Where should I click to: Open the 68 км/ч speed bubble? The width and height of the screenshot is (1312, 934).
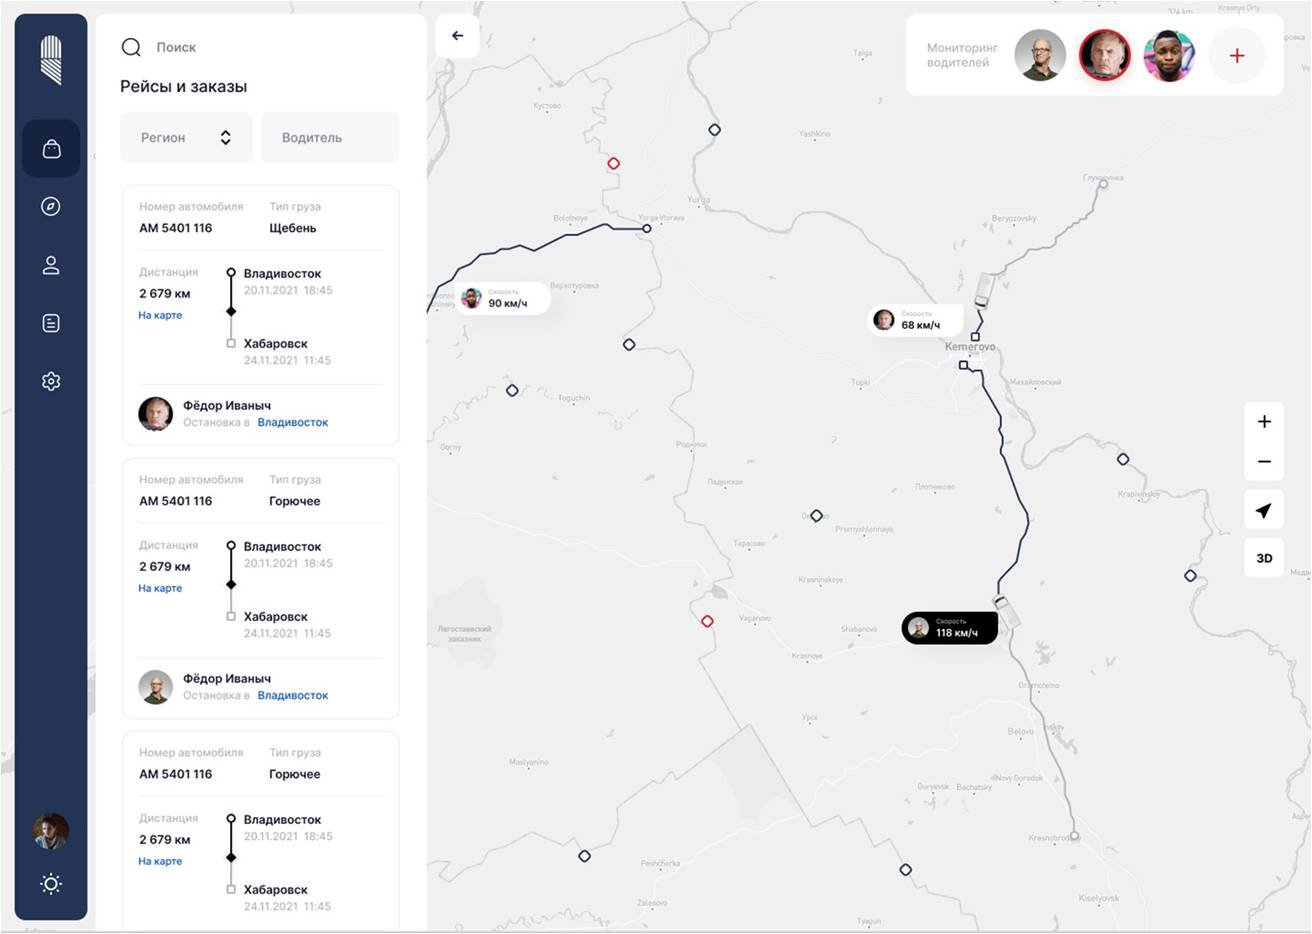coord(916,320)
